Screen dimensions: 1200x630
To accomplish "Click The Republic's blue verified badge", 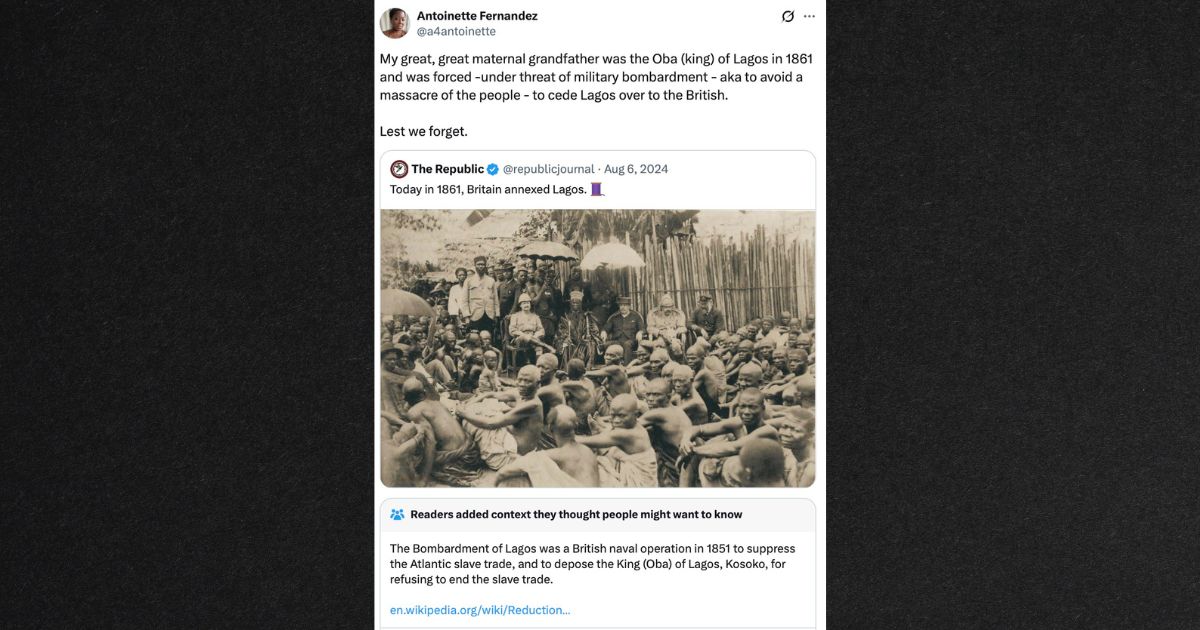I will [x=493, y=169].
